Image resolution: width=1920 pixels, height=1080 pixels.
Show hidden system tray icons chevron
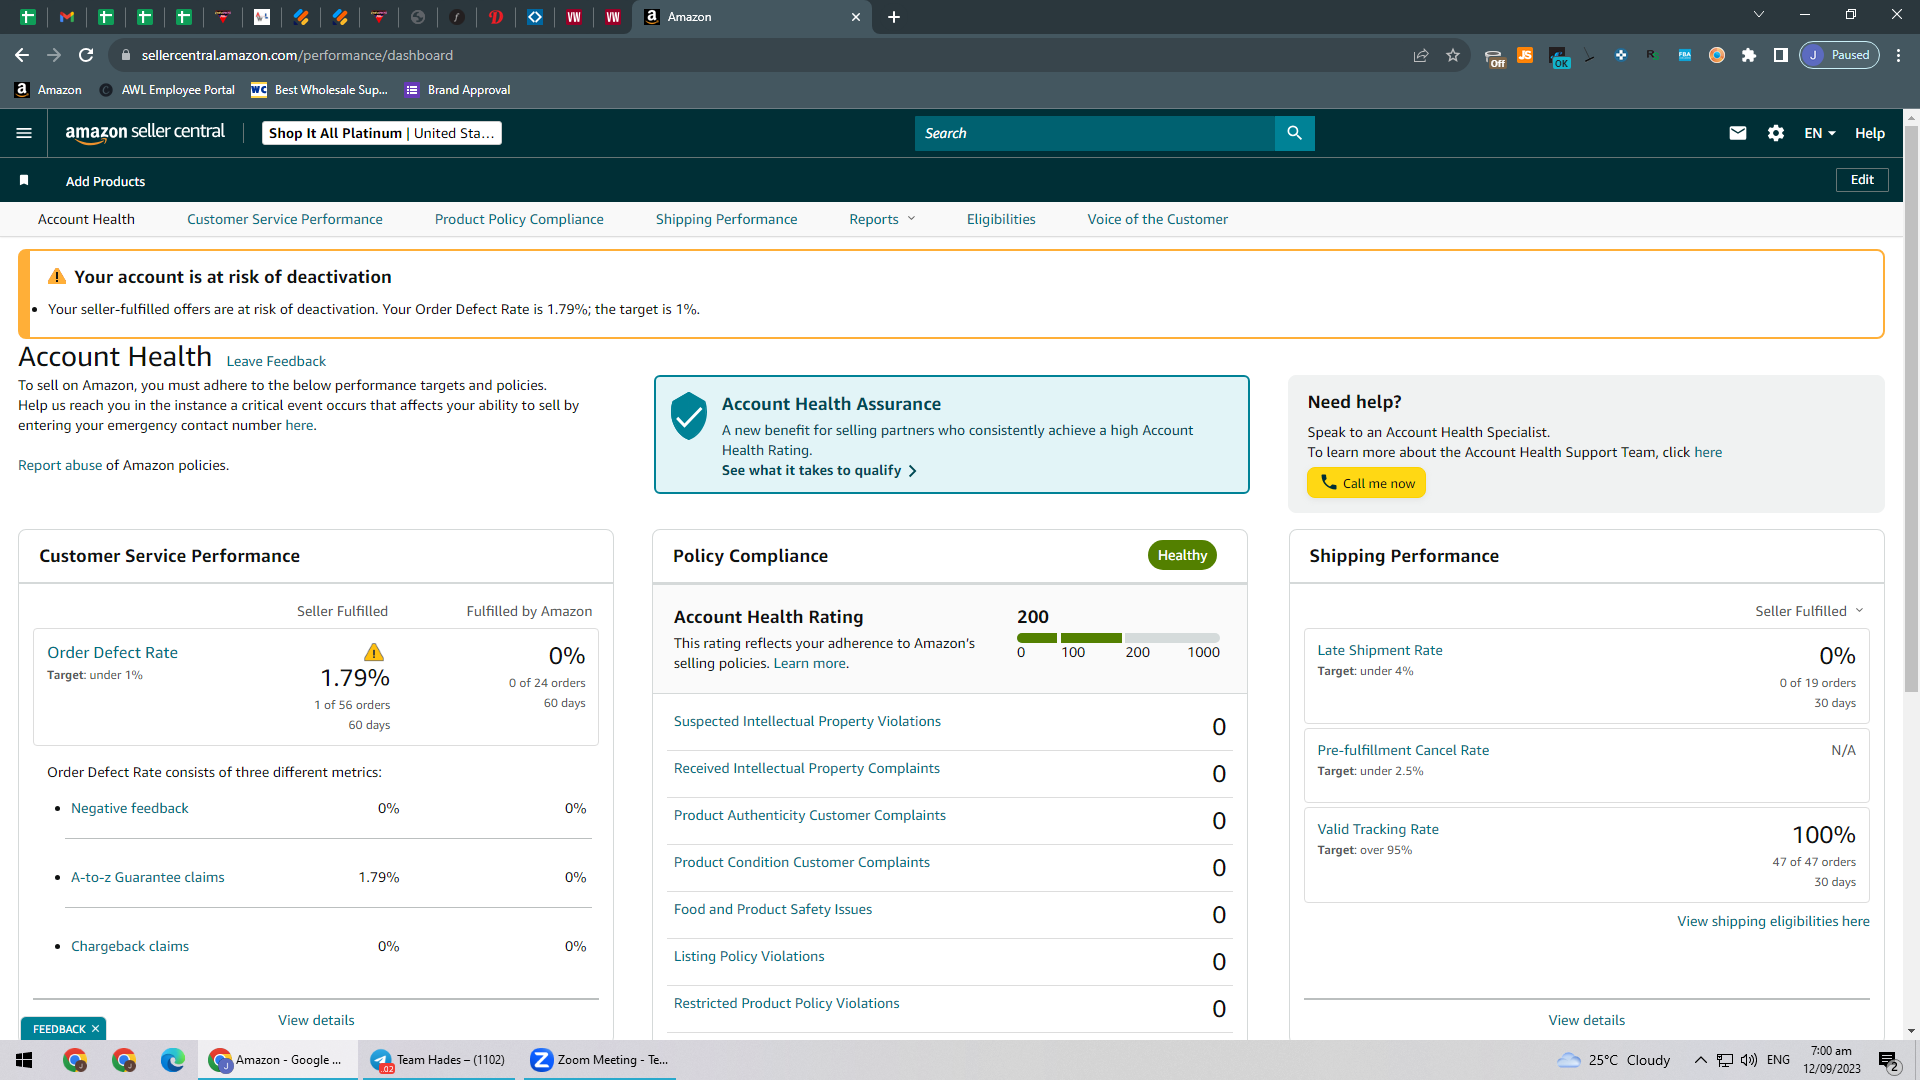pos(1701,1060)
